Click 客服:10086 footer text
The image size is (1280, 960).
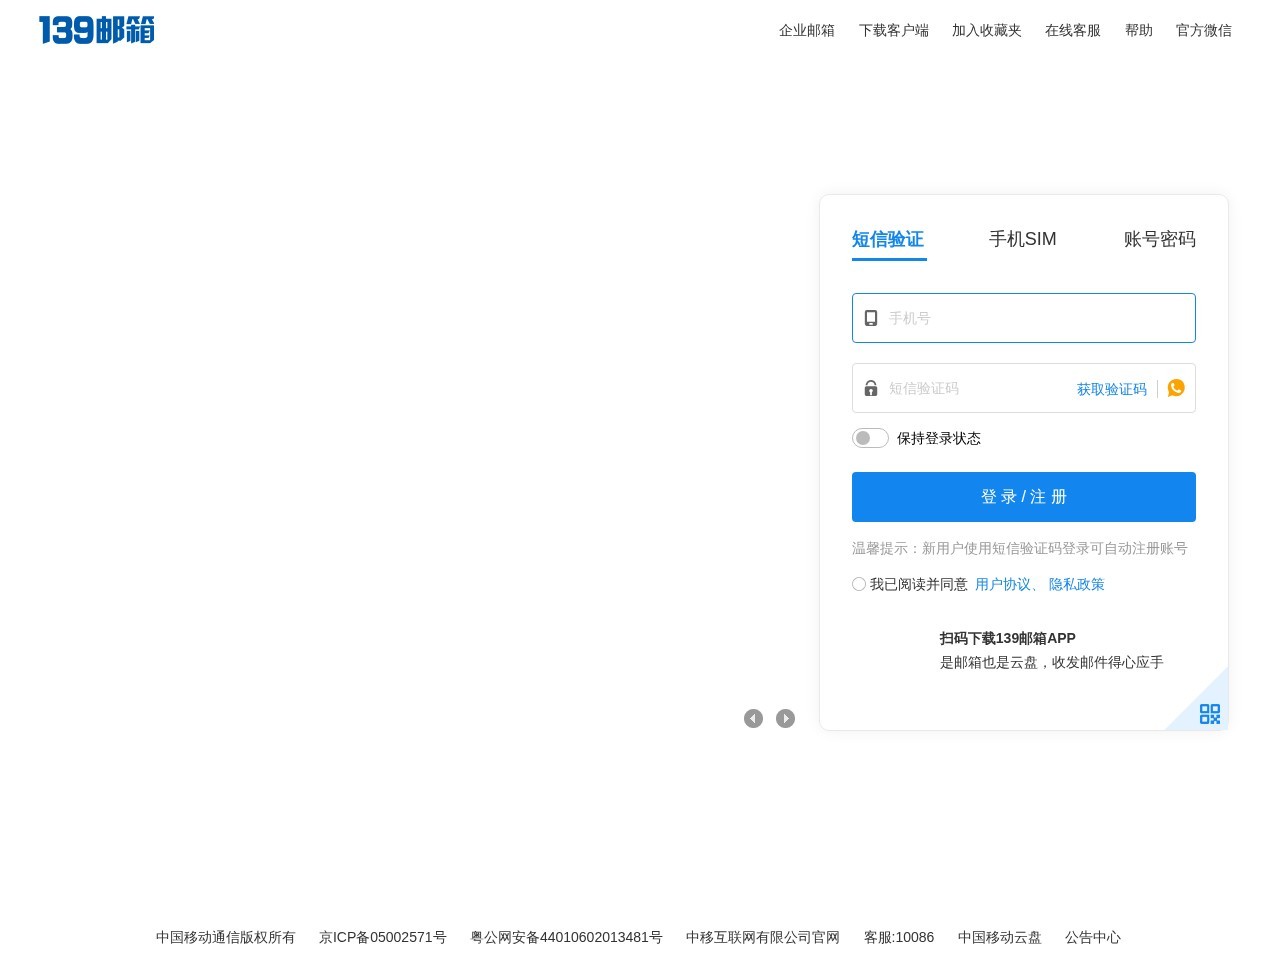(x=899, y=937)
